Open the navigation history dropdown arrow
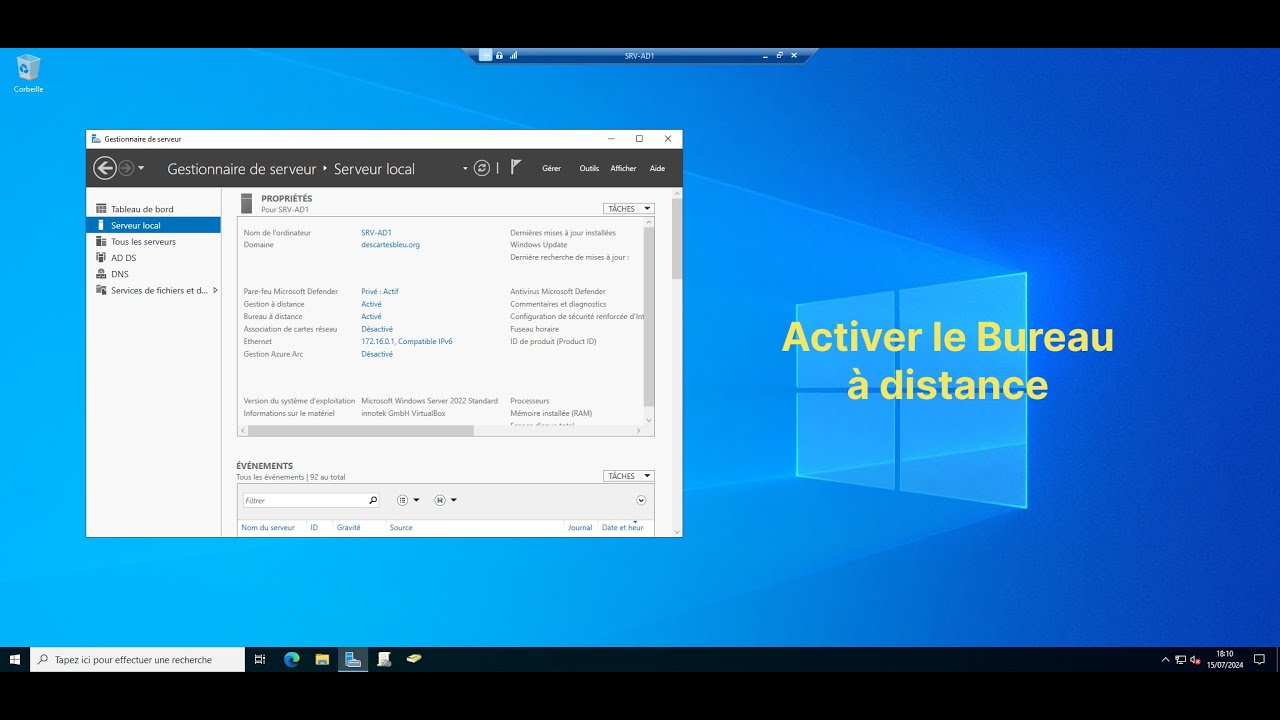 pos(141,168)
